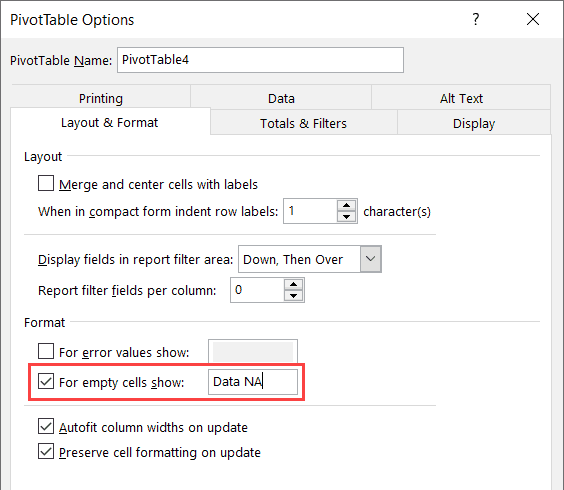Switch to the Display tab

point(474,123)
